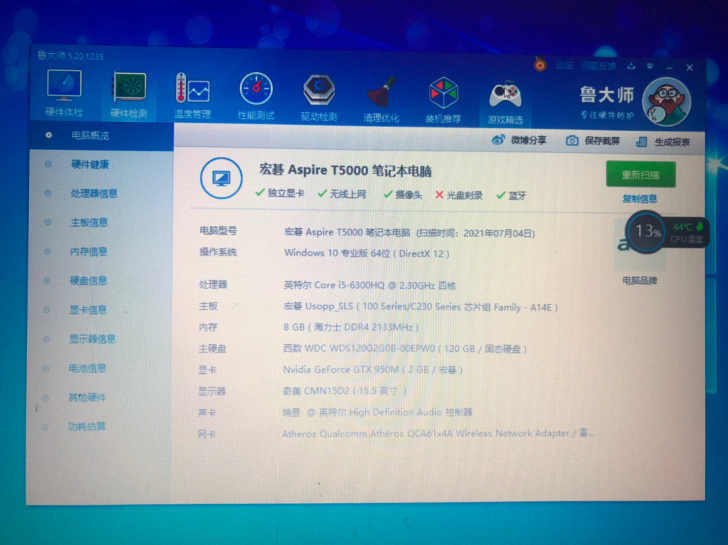Open 性能测试 performance benchmark
Image resolution: width=728 pixels, height=545 pixels.
pos(256,96)
